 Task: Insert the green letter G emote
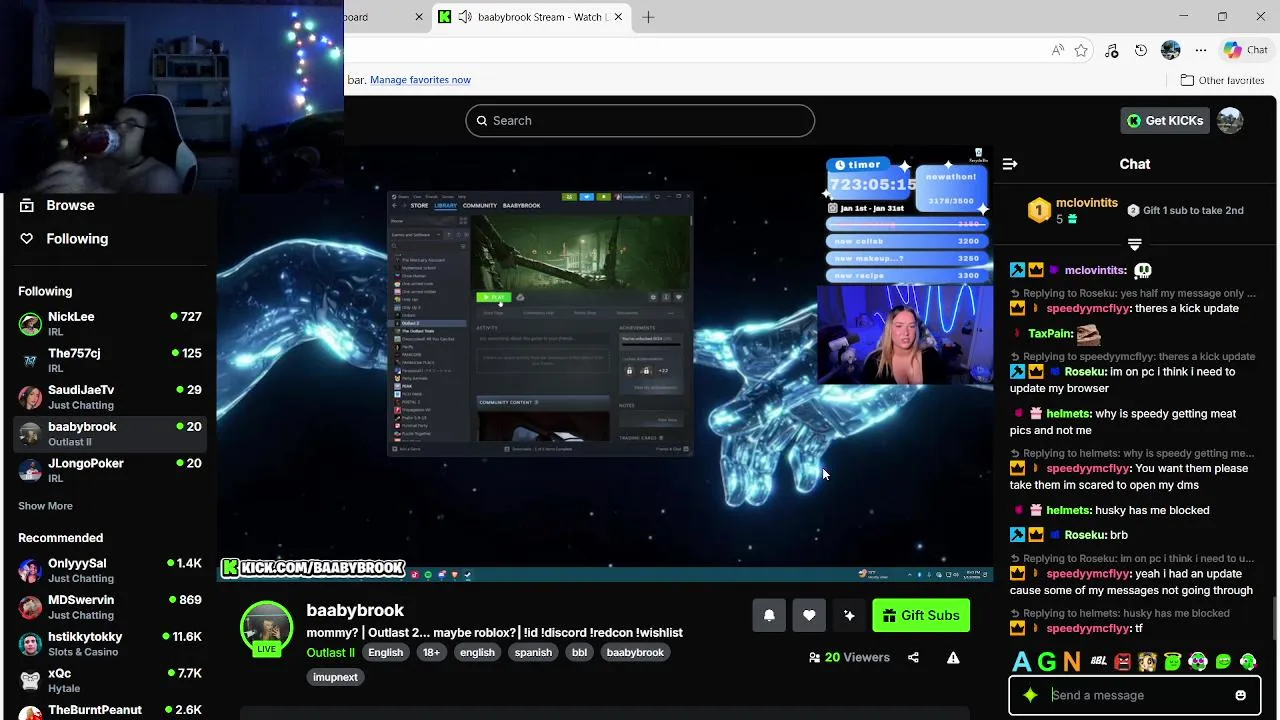(x=1046, y=662)
